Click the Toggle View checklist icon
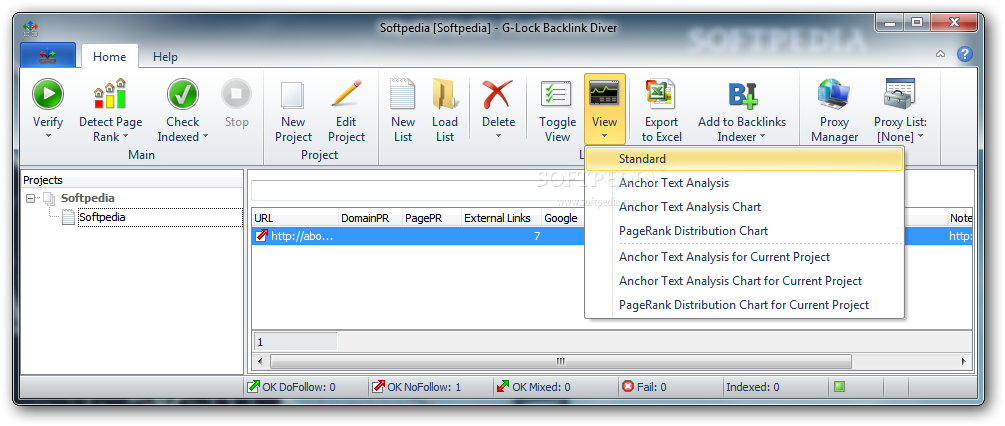The height and width of the screenshot is (426, 1005). 556,95
